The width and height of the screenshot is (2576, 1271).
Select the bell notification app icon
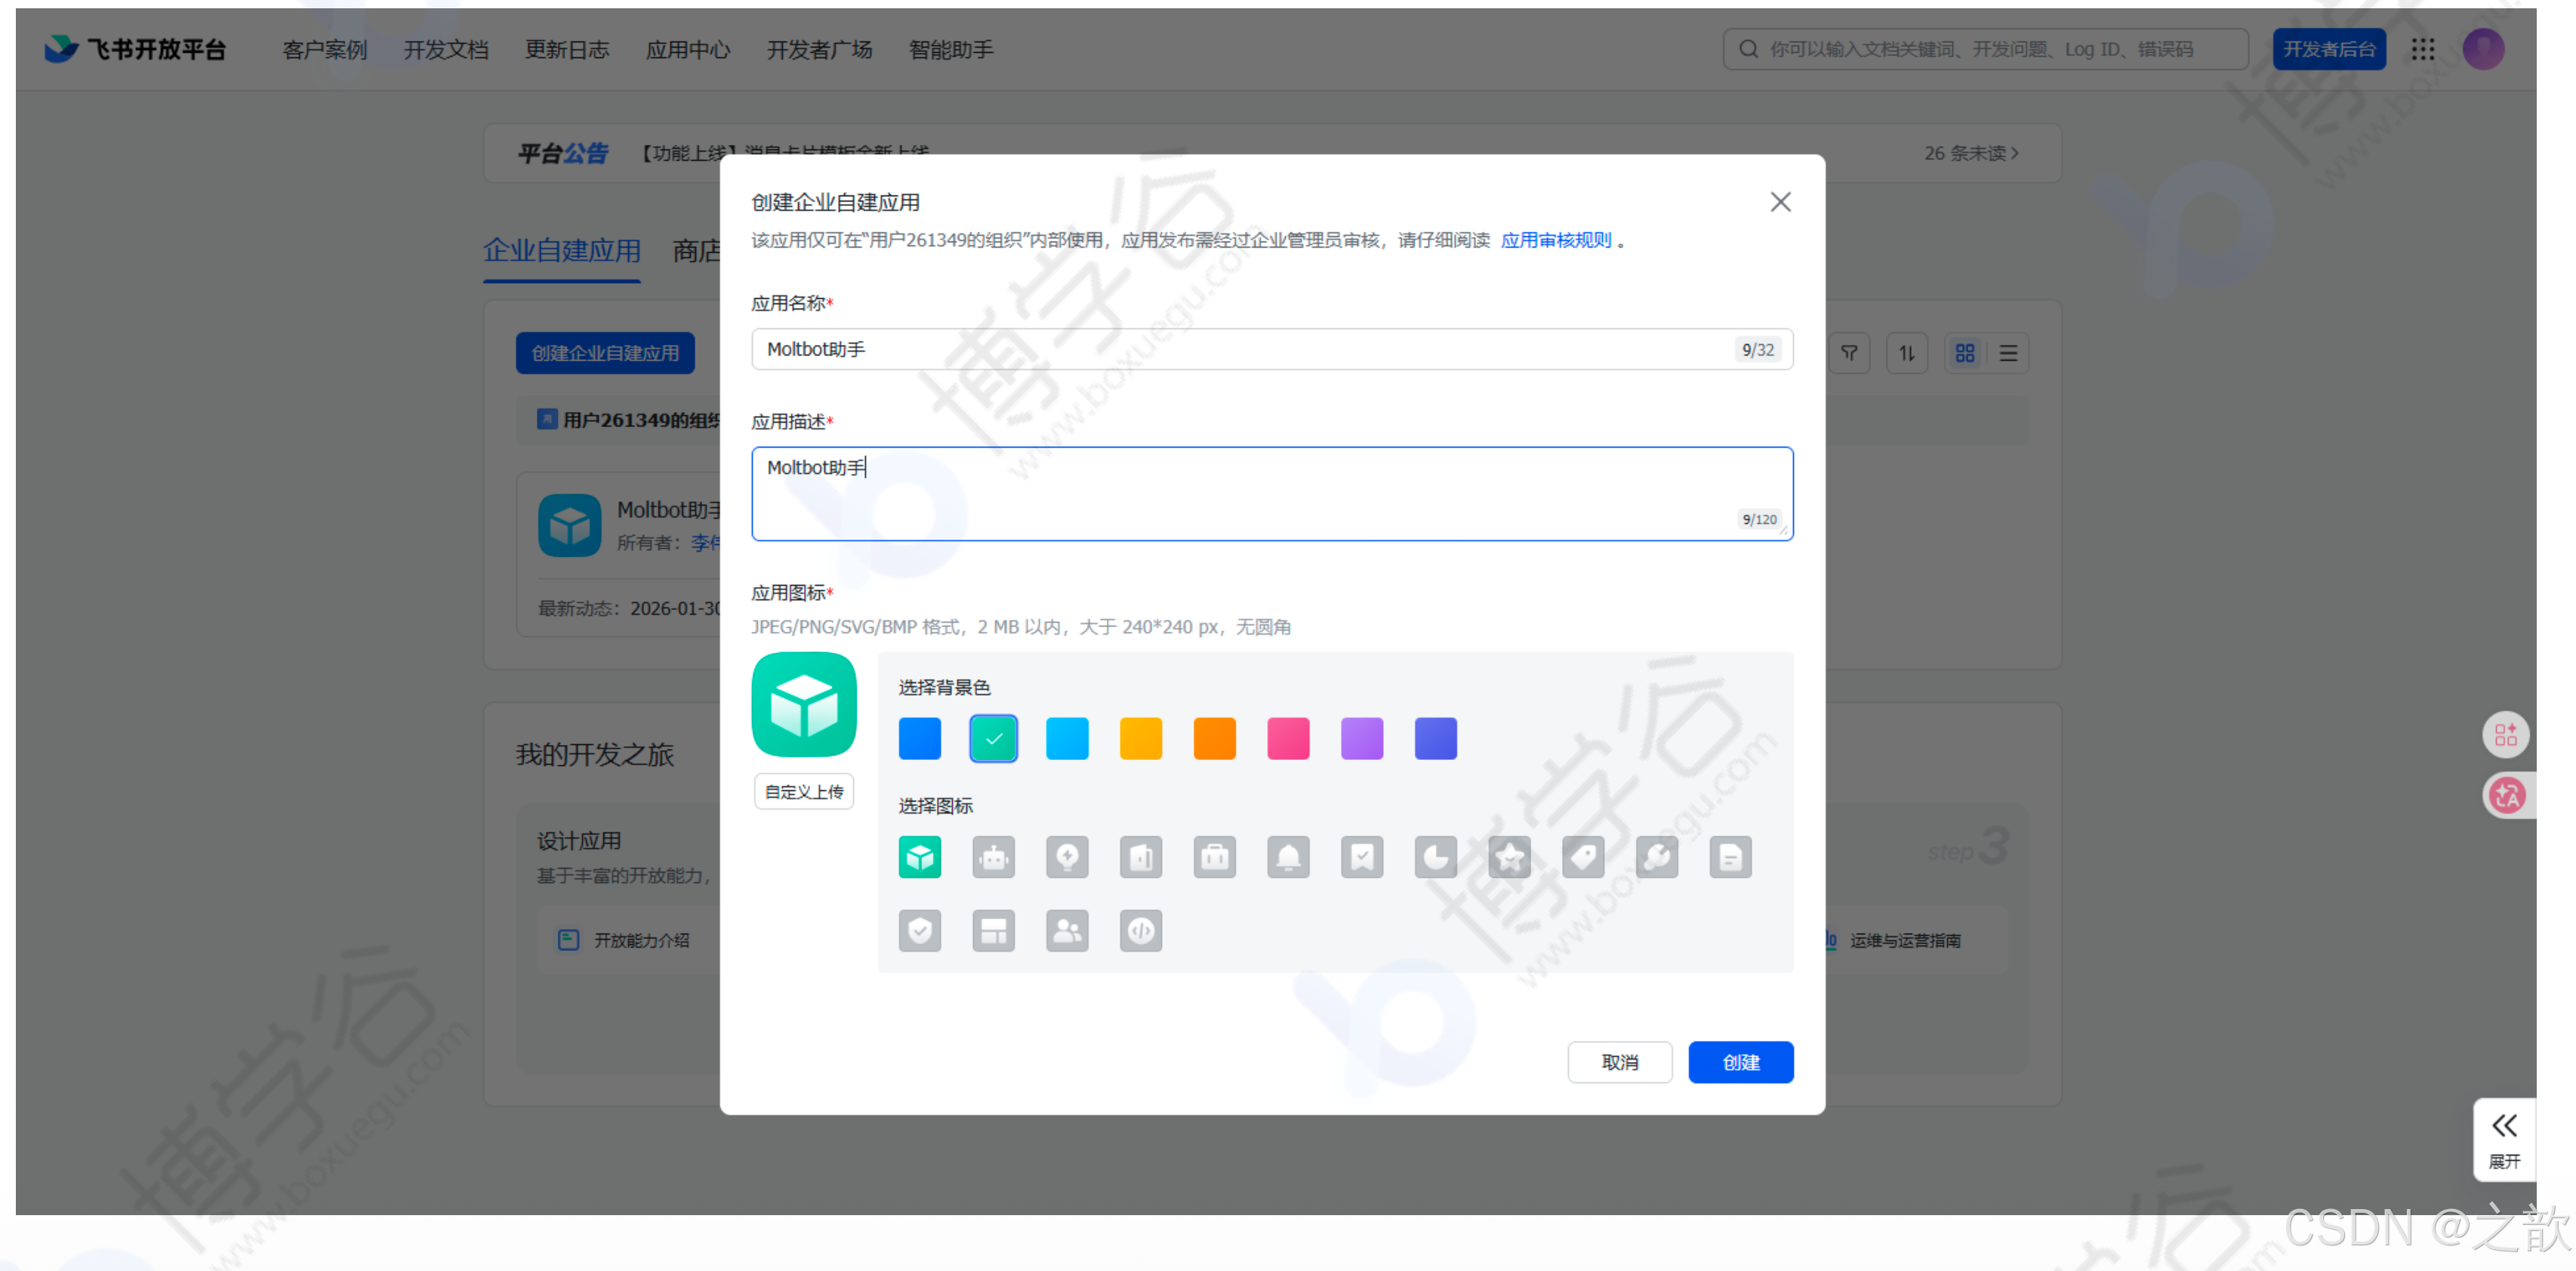[x=1288, y=857]
